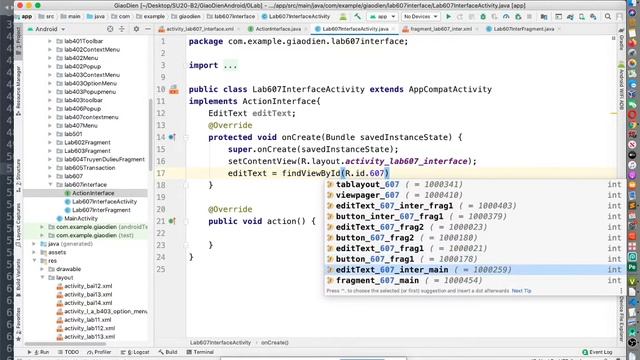Click the Attach Debugger to process icon

(x=518, y=17)
